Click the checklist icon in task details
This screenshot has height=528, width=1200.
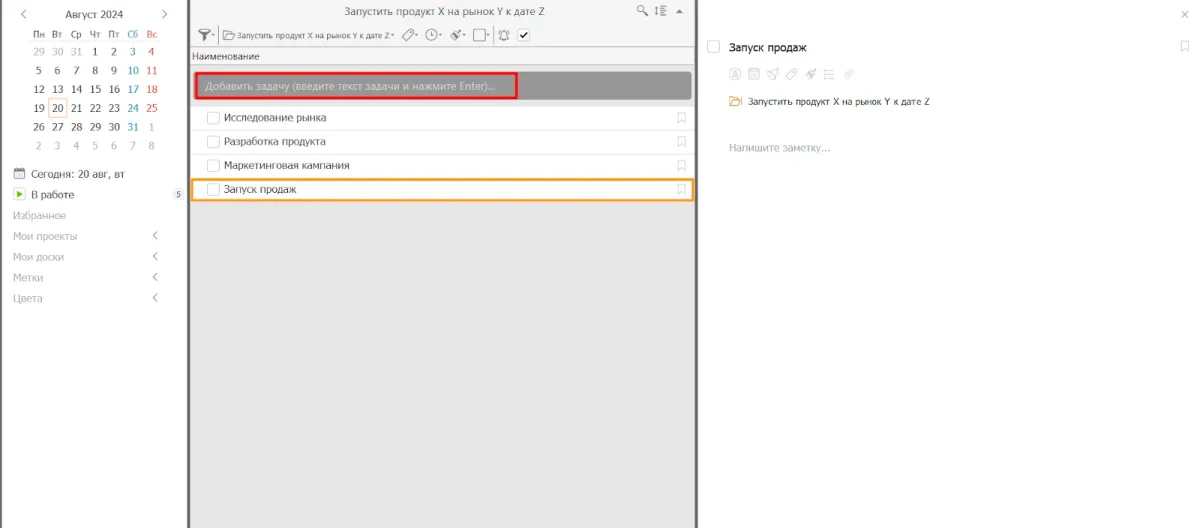(x=829, y=74)
